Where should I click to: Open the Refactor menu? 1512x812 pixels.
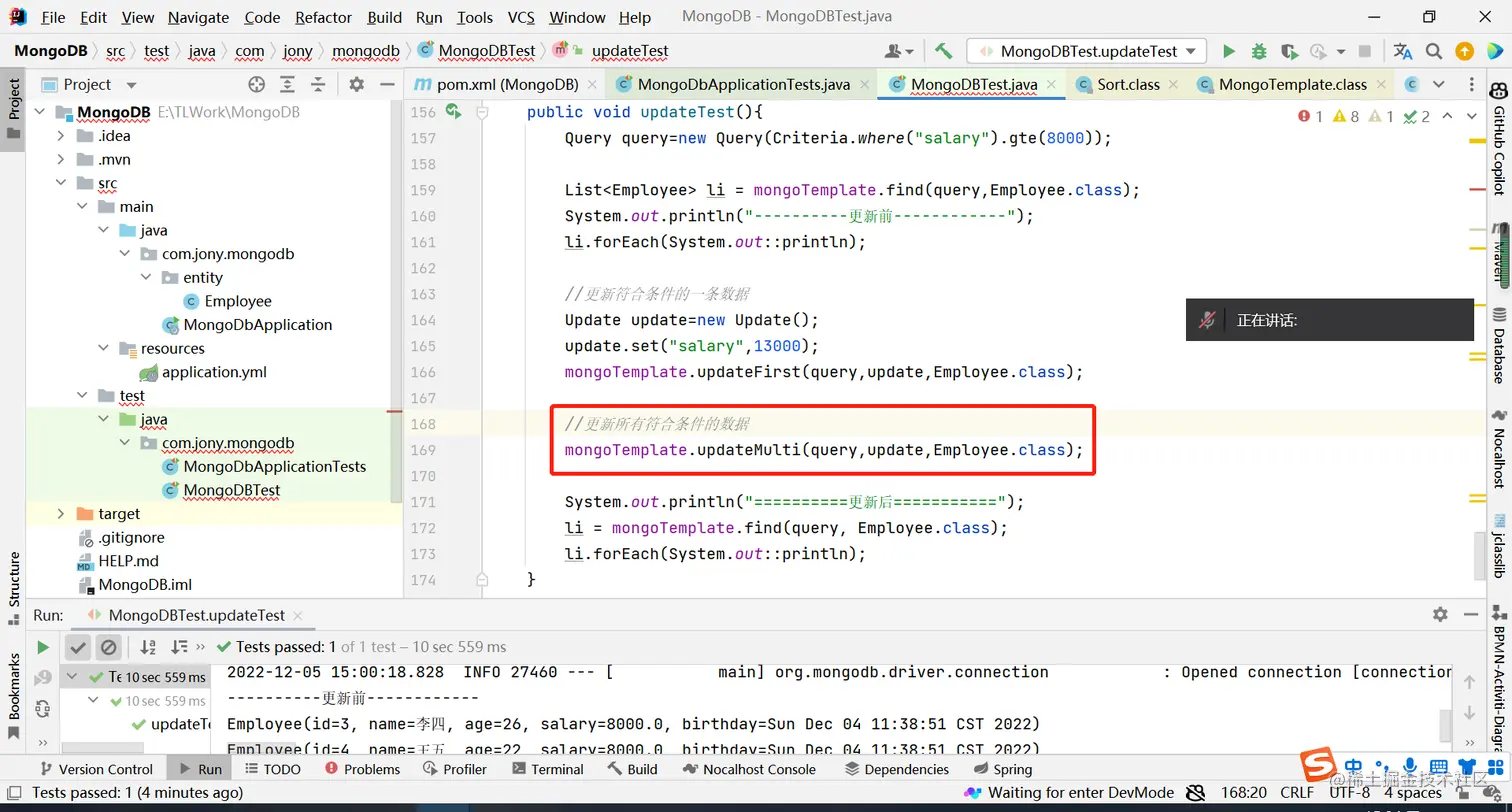tap(323, 17)
